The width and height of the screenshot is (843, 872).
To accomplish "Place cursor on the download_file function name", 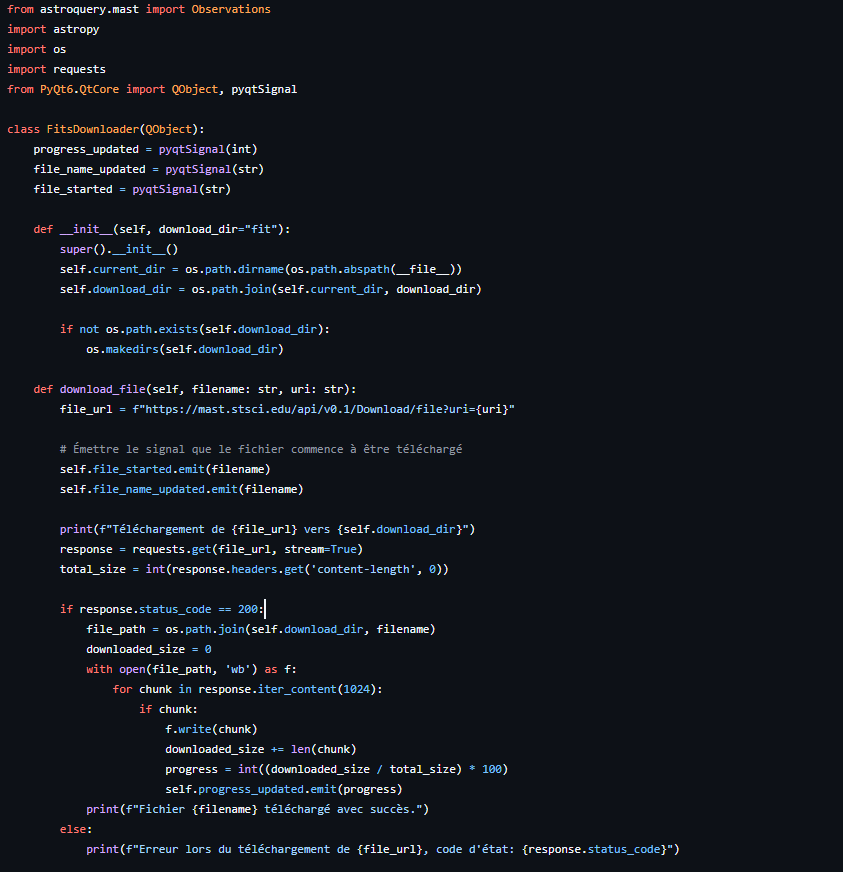I will pyautogui.click(x=101, y=388).
